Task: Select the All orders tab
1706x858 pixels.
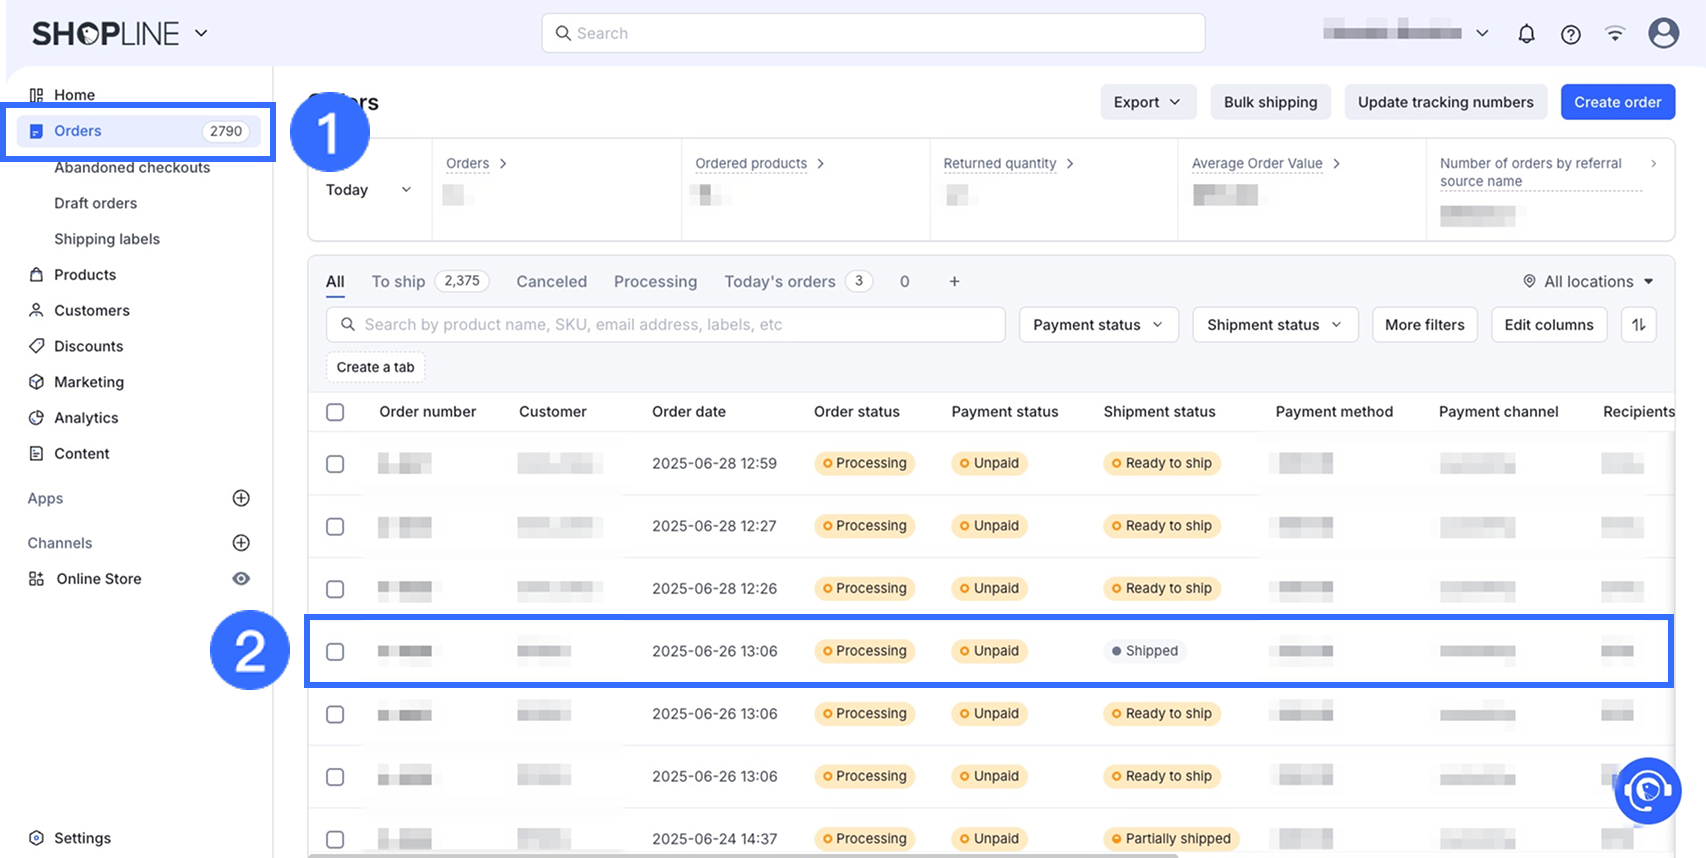Action: click(335, 281)
